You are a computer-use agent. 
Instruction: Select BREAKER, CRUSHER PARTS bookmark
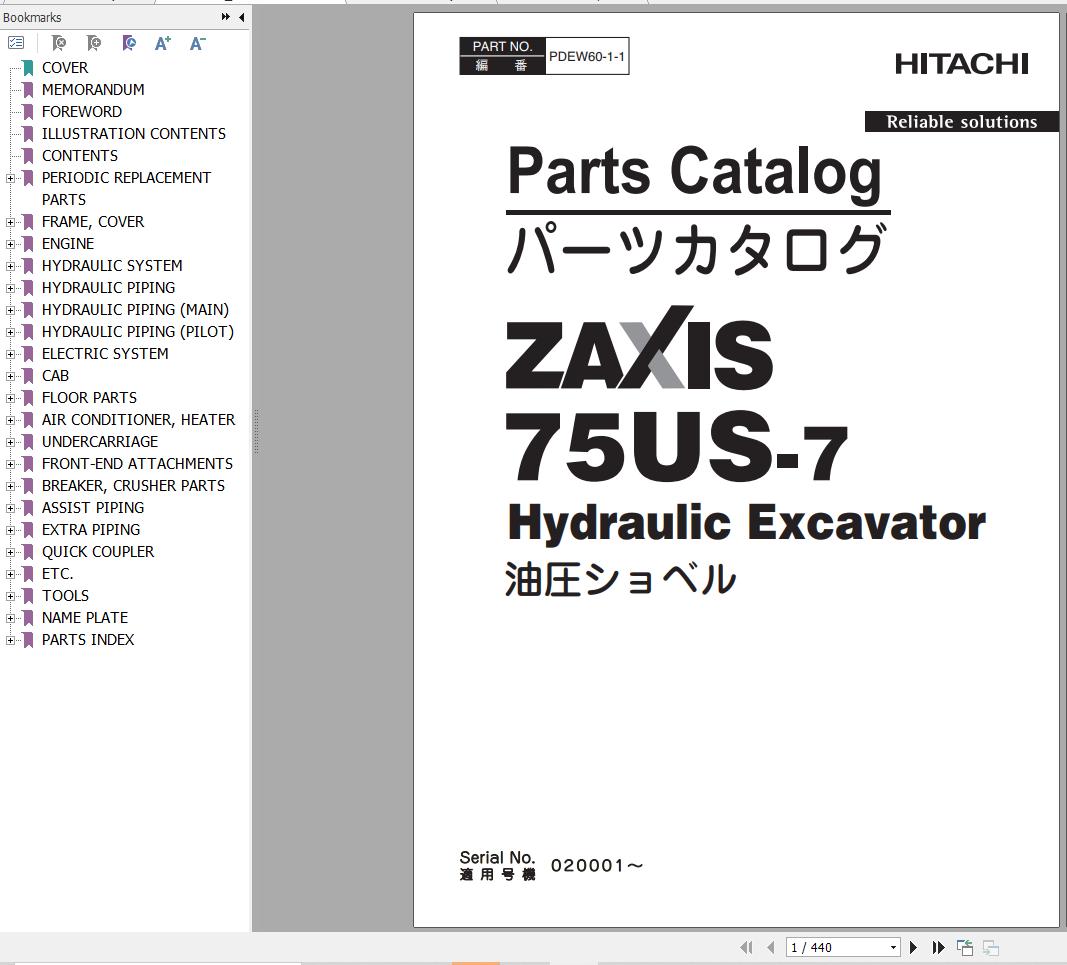point(133,486)
